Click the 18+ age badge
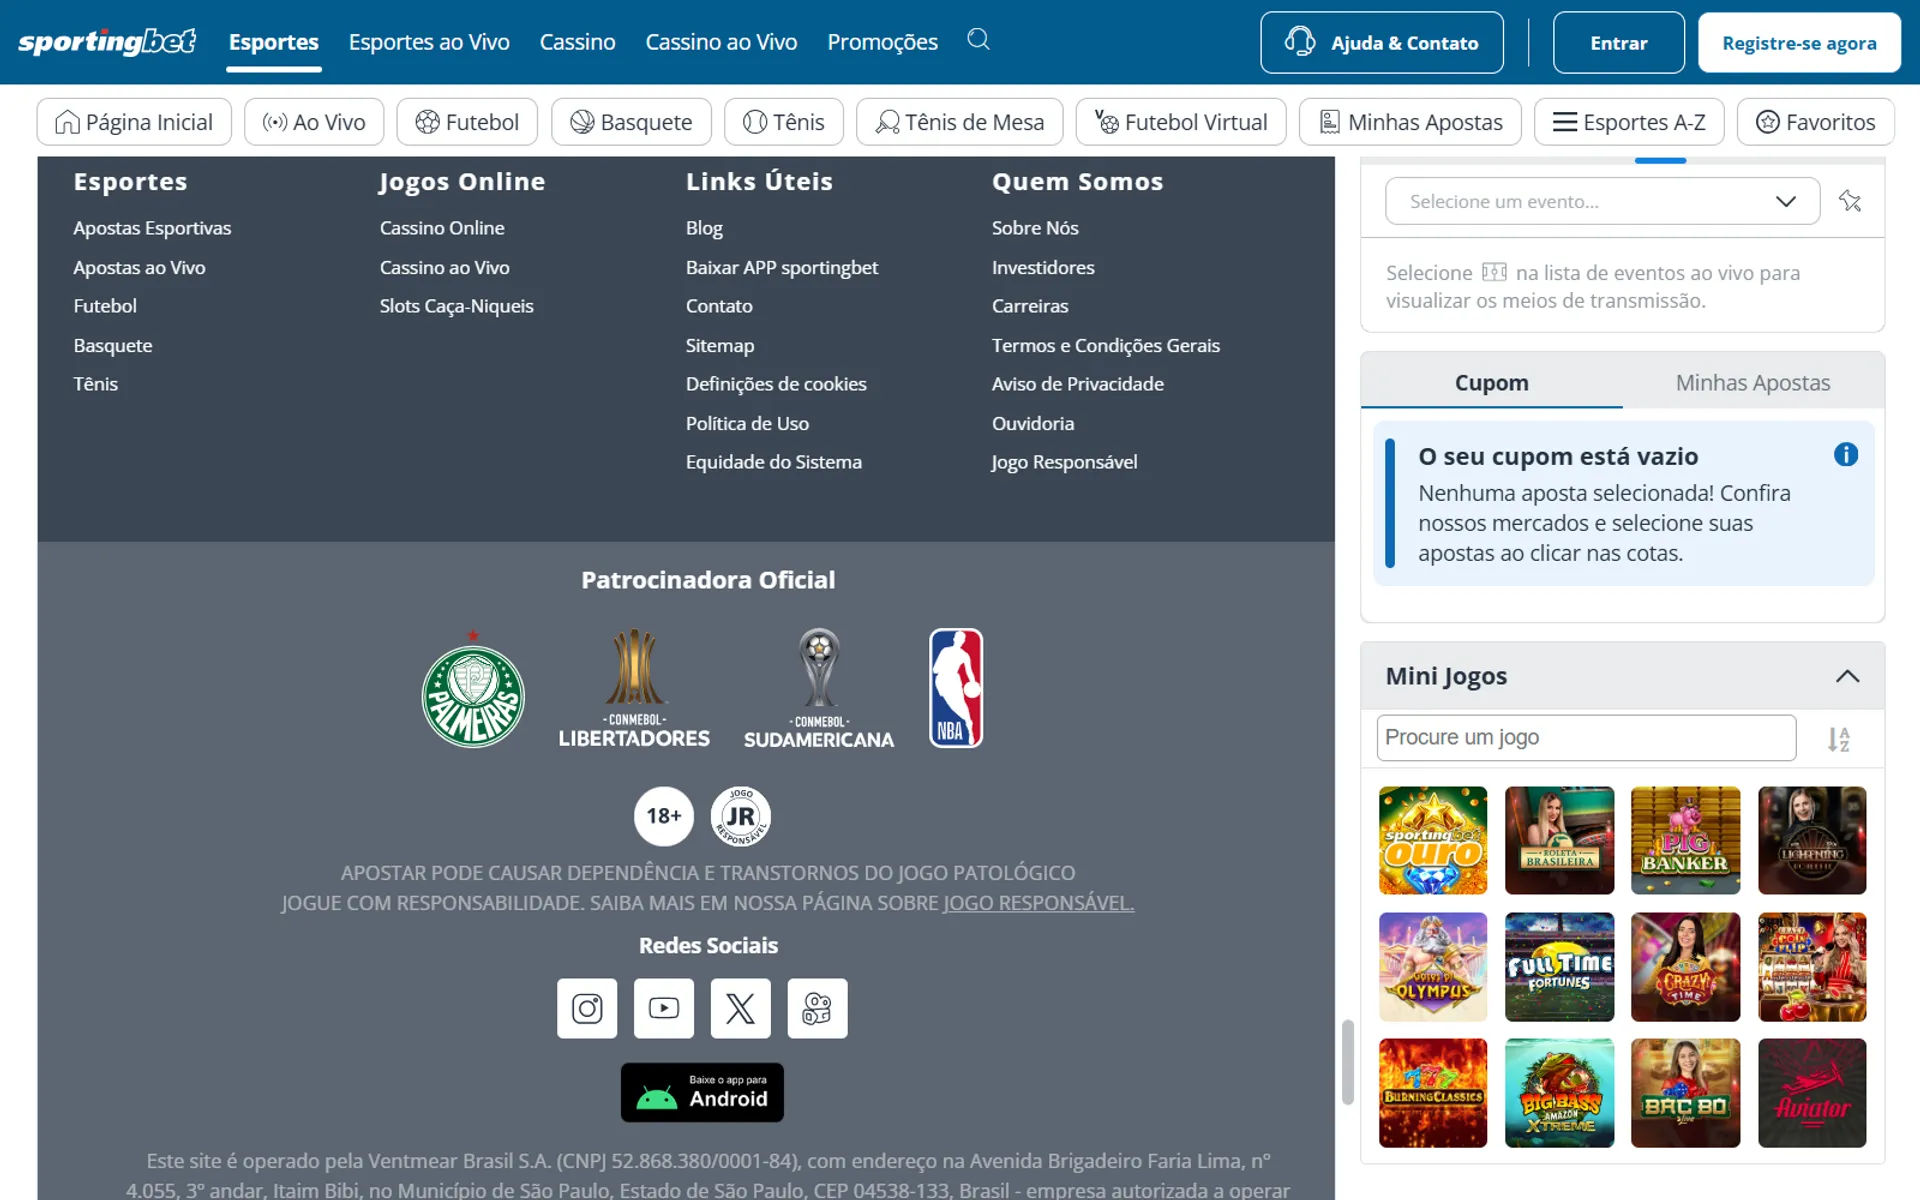1920x1200 pixels. [x=664, y=816]
